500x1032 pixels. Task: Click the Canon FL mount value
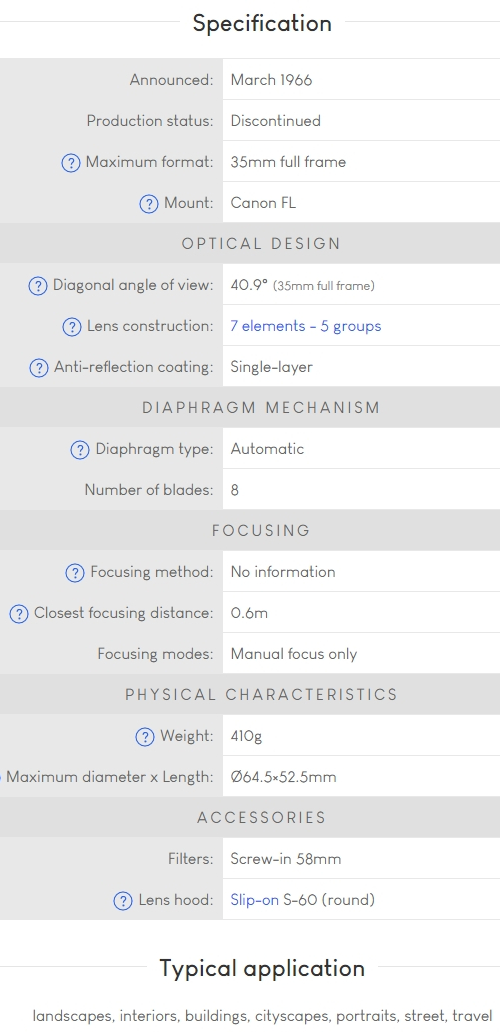coord(263,203)
